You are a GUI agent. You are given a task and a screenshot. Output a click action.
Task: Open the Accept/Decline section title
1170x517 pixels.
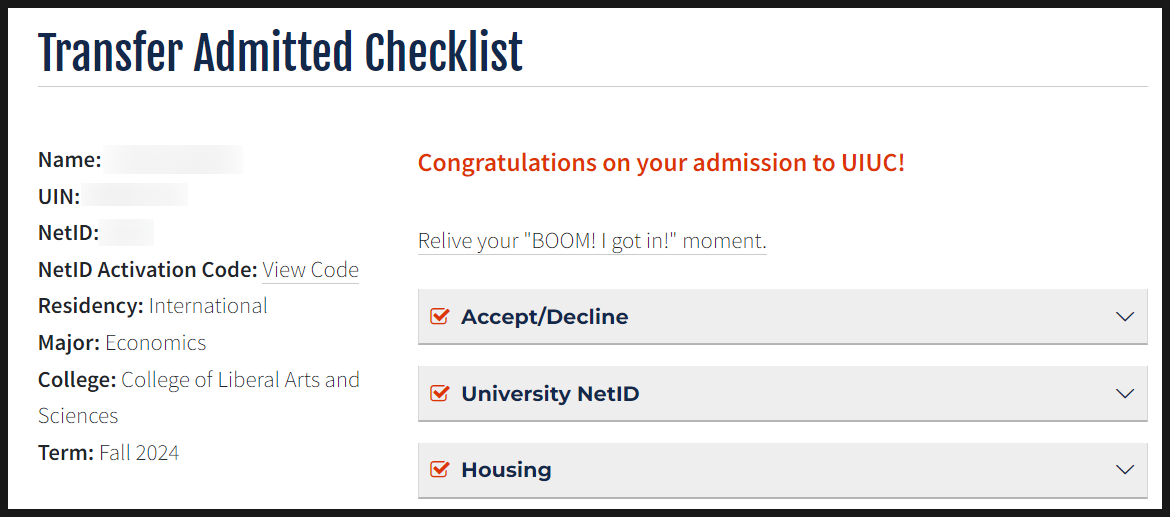pos(545,317)
